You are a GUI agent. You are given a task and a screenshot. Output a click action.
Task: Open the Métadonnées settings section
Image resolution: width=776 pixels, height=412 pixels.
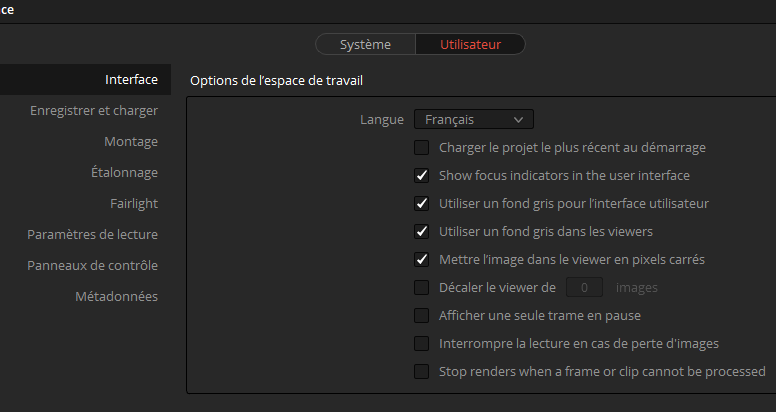point(116,296)
